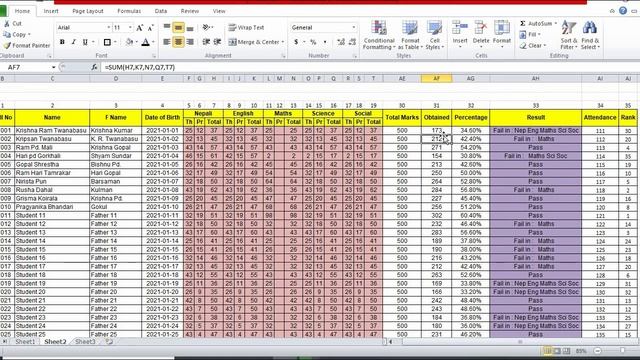
Task: Open the Data tab
Action: [x=161, y=11]
